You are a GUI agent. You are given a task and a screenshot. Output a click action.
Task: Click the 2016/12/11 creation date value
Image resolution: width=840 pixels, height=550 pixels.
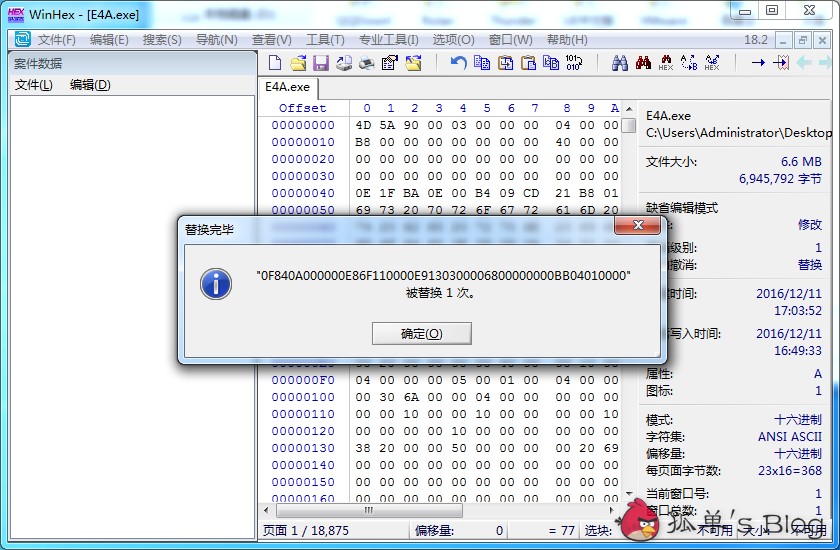tap(789, 293)
